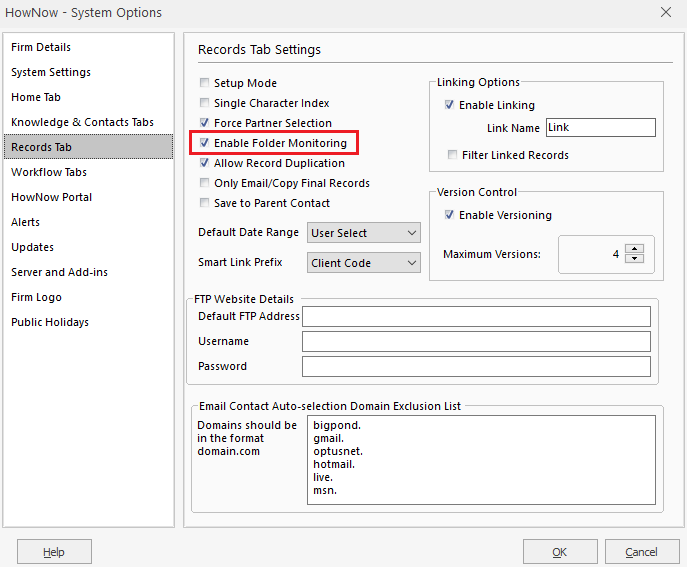
Task: Confirm with the OK button
Action: (x=560, y=552)
